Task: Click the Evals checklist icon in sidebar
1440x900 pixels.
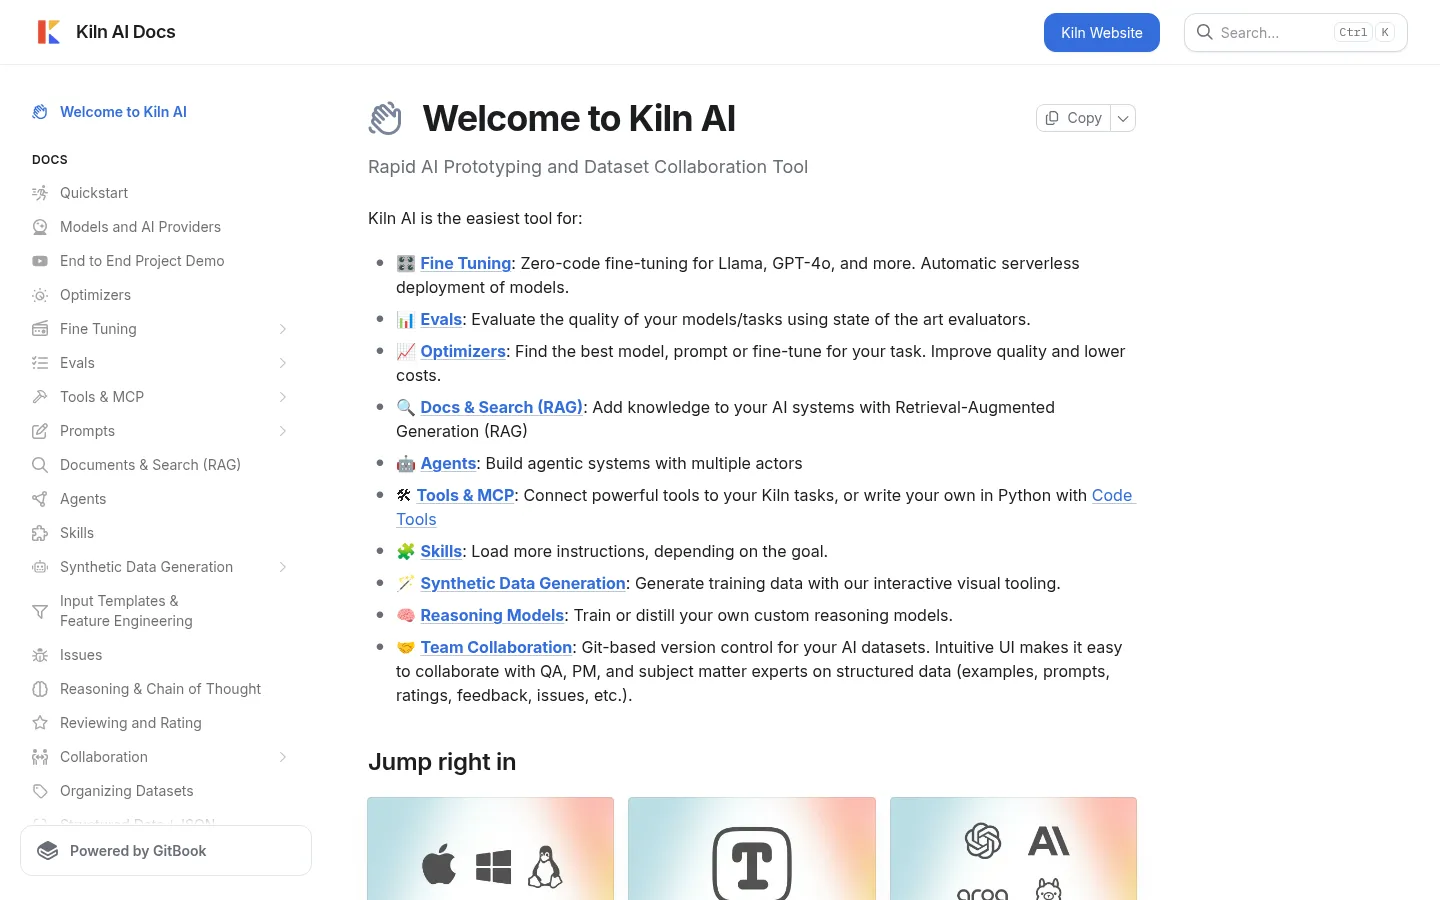Action: (x=40, y=363)
